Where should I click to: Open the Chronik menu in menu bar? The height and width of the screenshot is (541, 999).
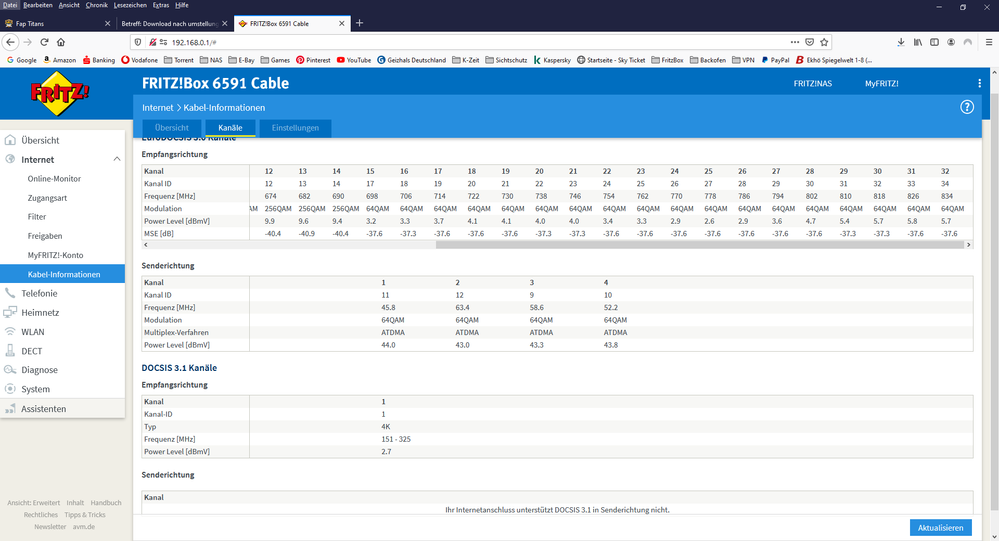96,5
